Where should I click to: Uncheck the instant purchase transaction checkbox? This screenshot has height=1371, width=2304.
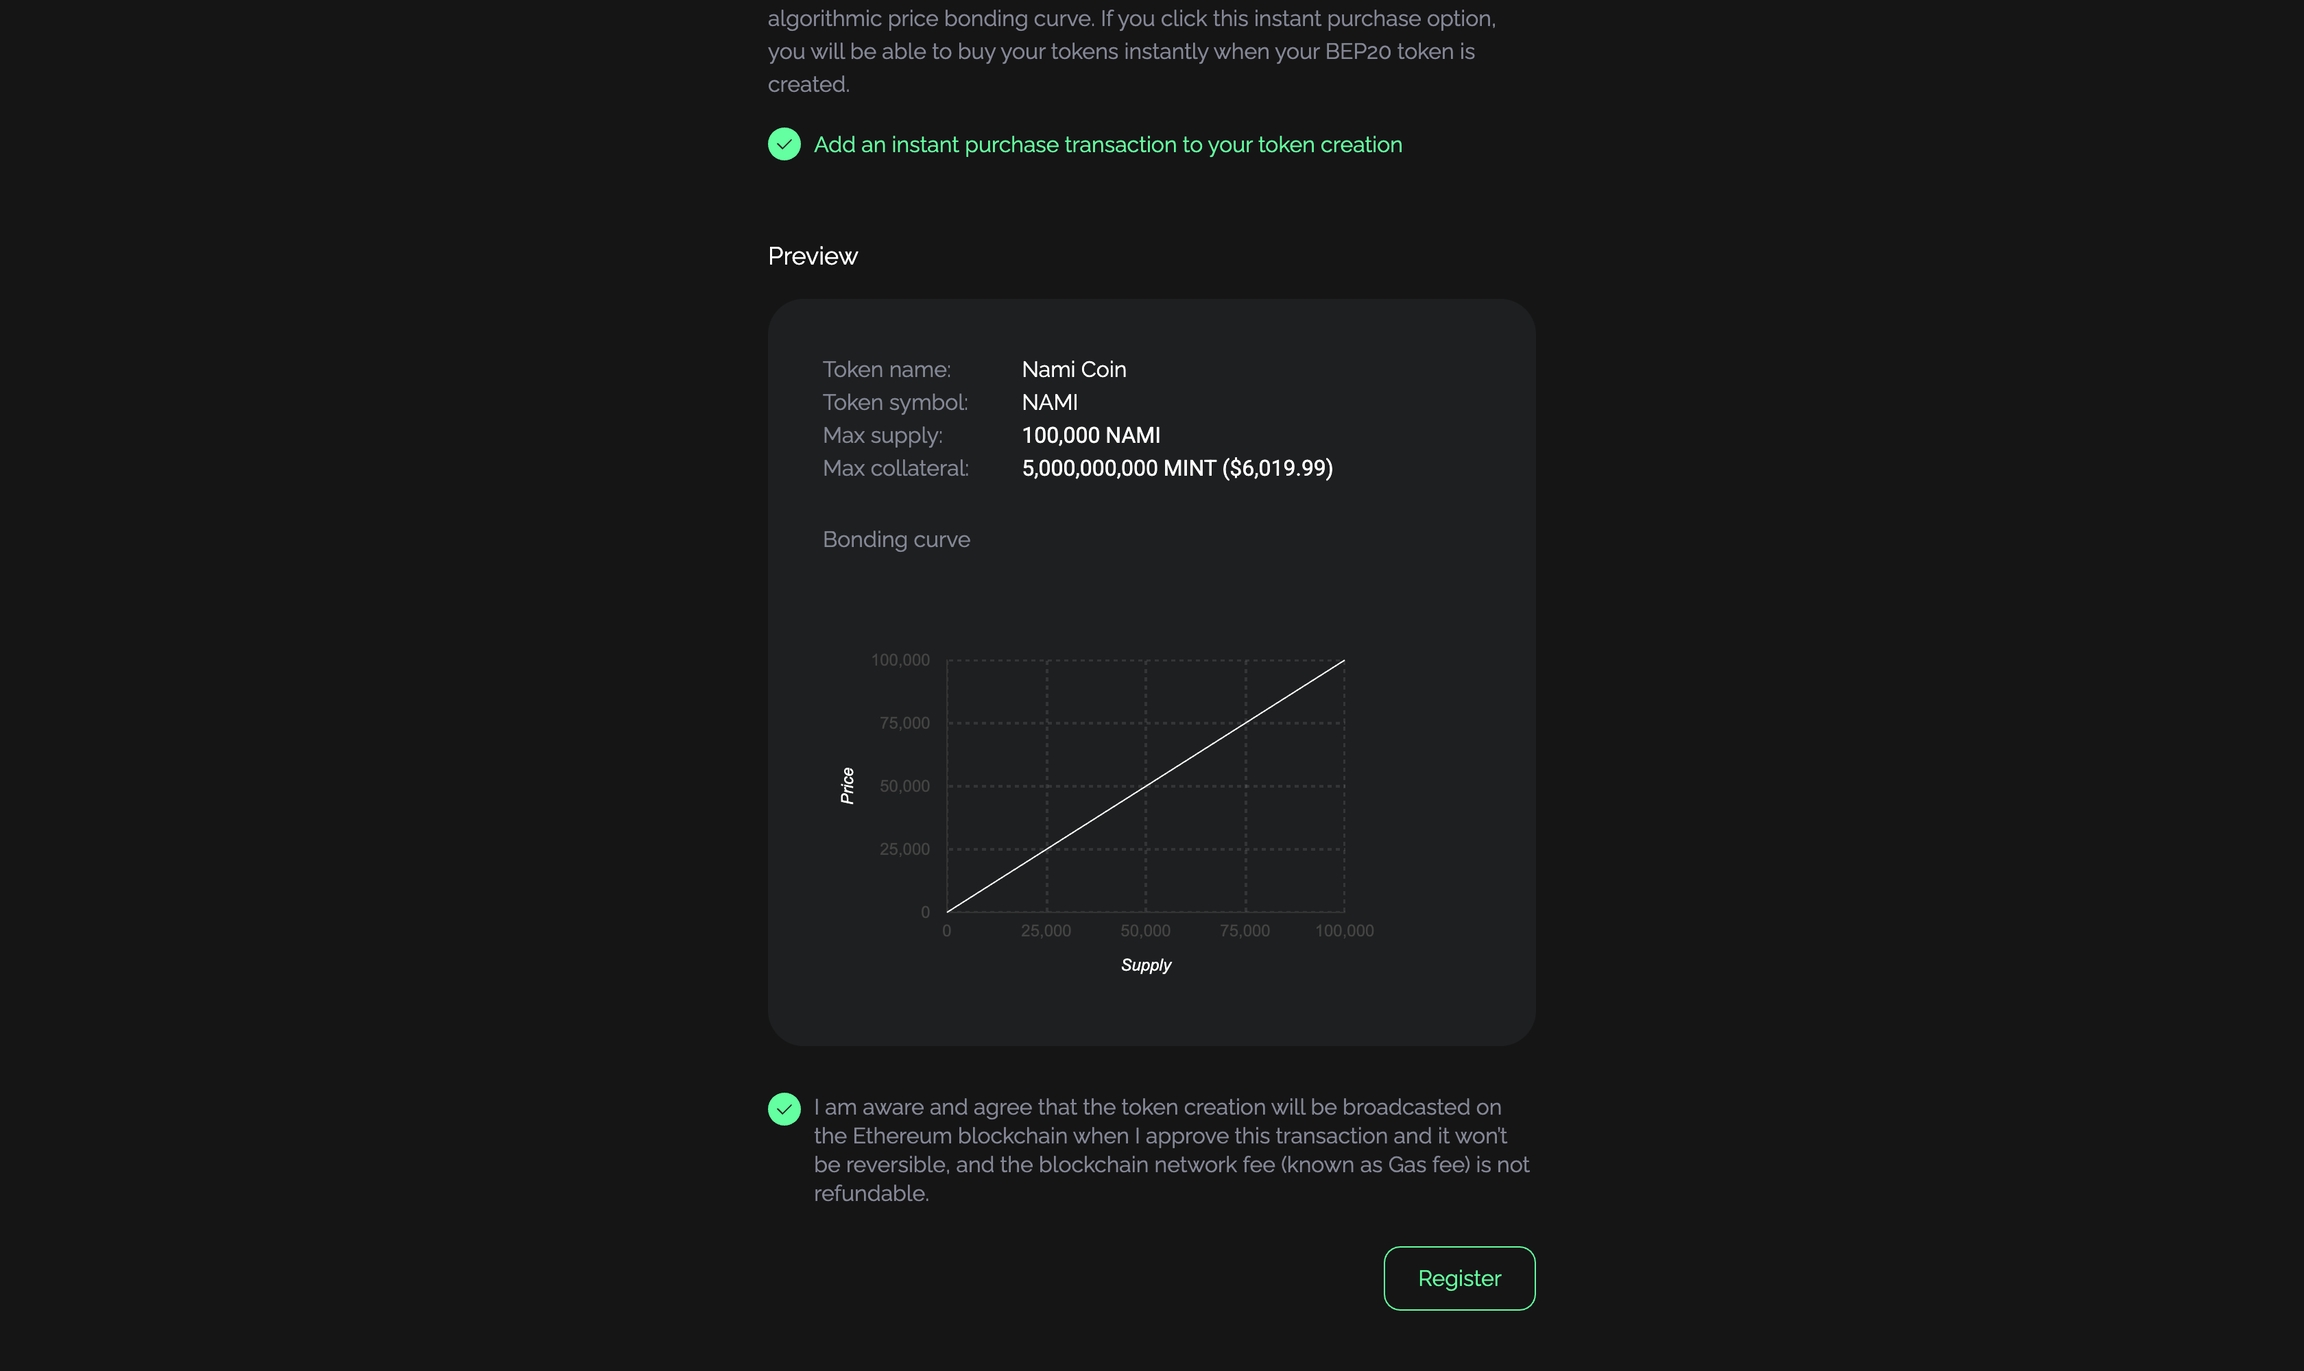pyautogui.click(x=784, y=144)
